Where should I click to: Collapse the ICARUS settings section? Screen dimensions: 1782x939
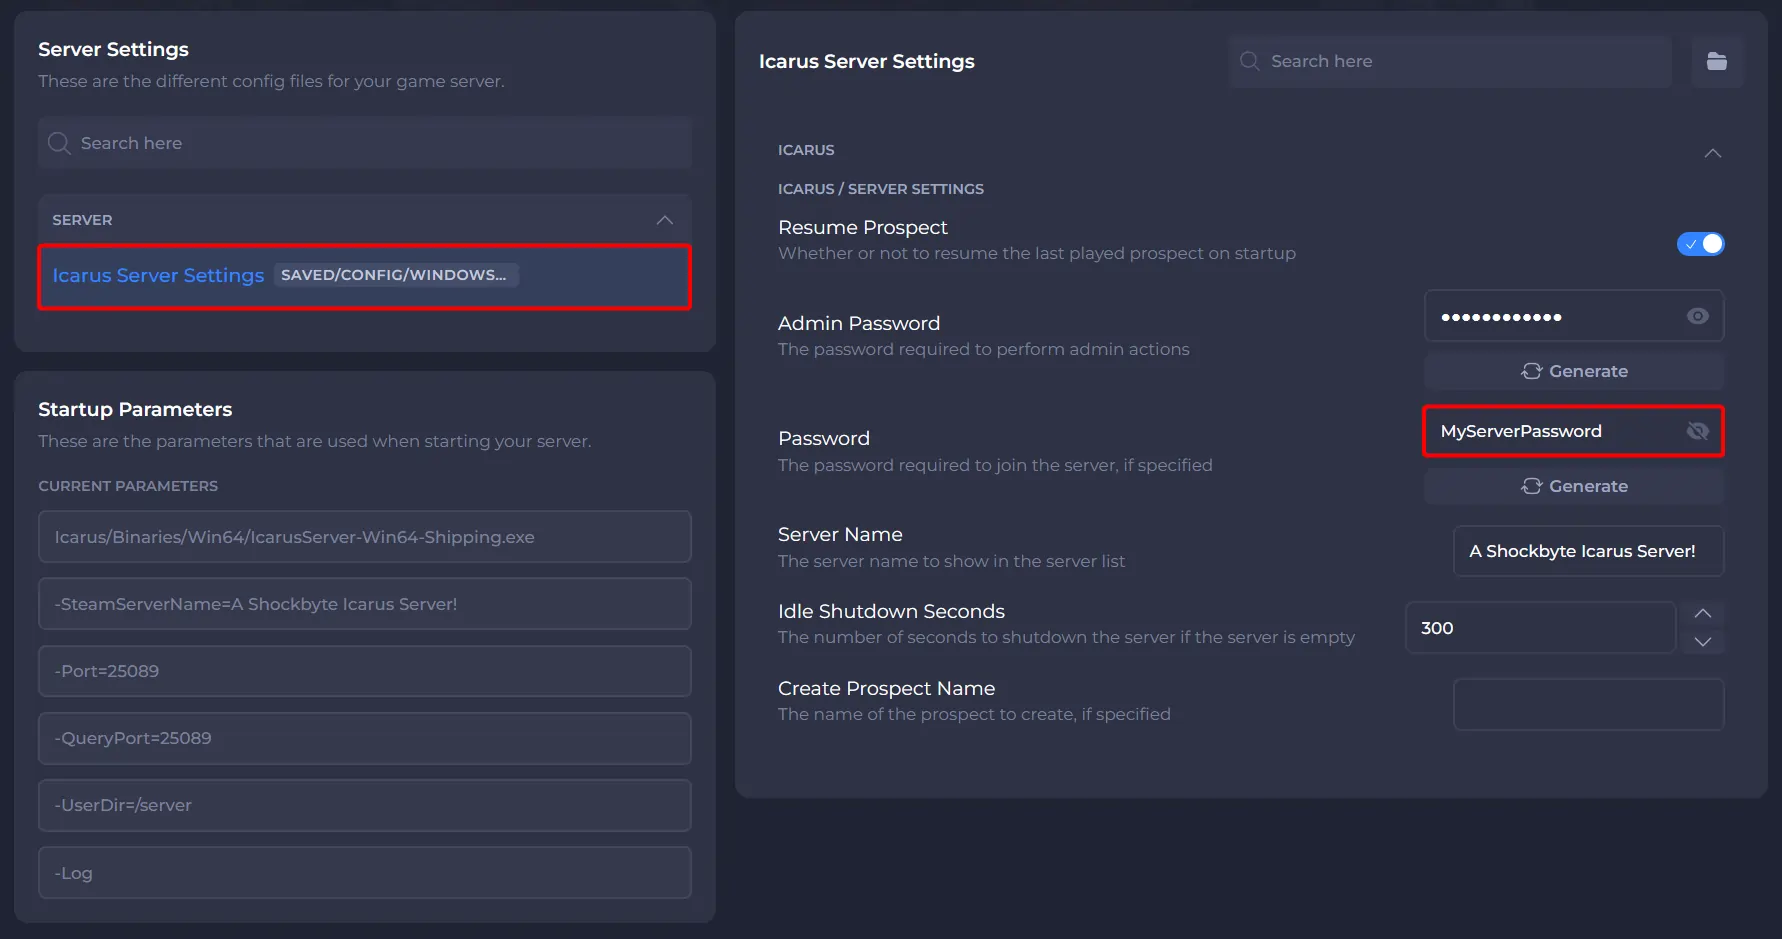tap(1712, 153)
